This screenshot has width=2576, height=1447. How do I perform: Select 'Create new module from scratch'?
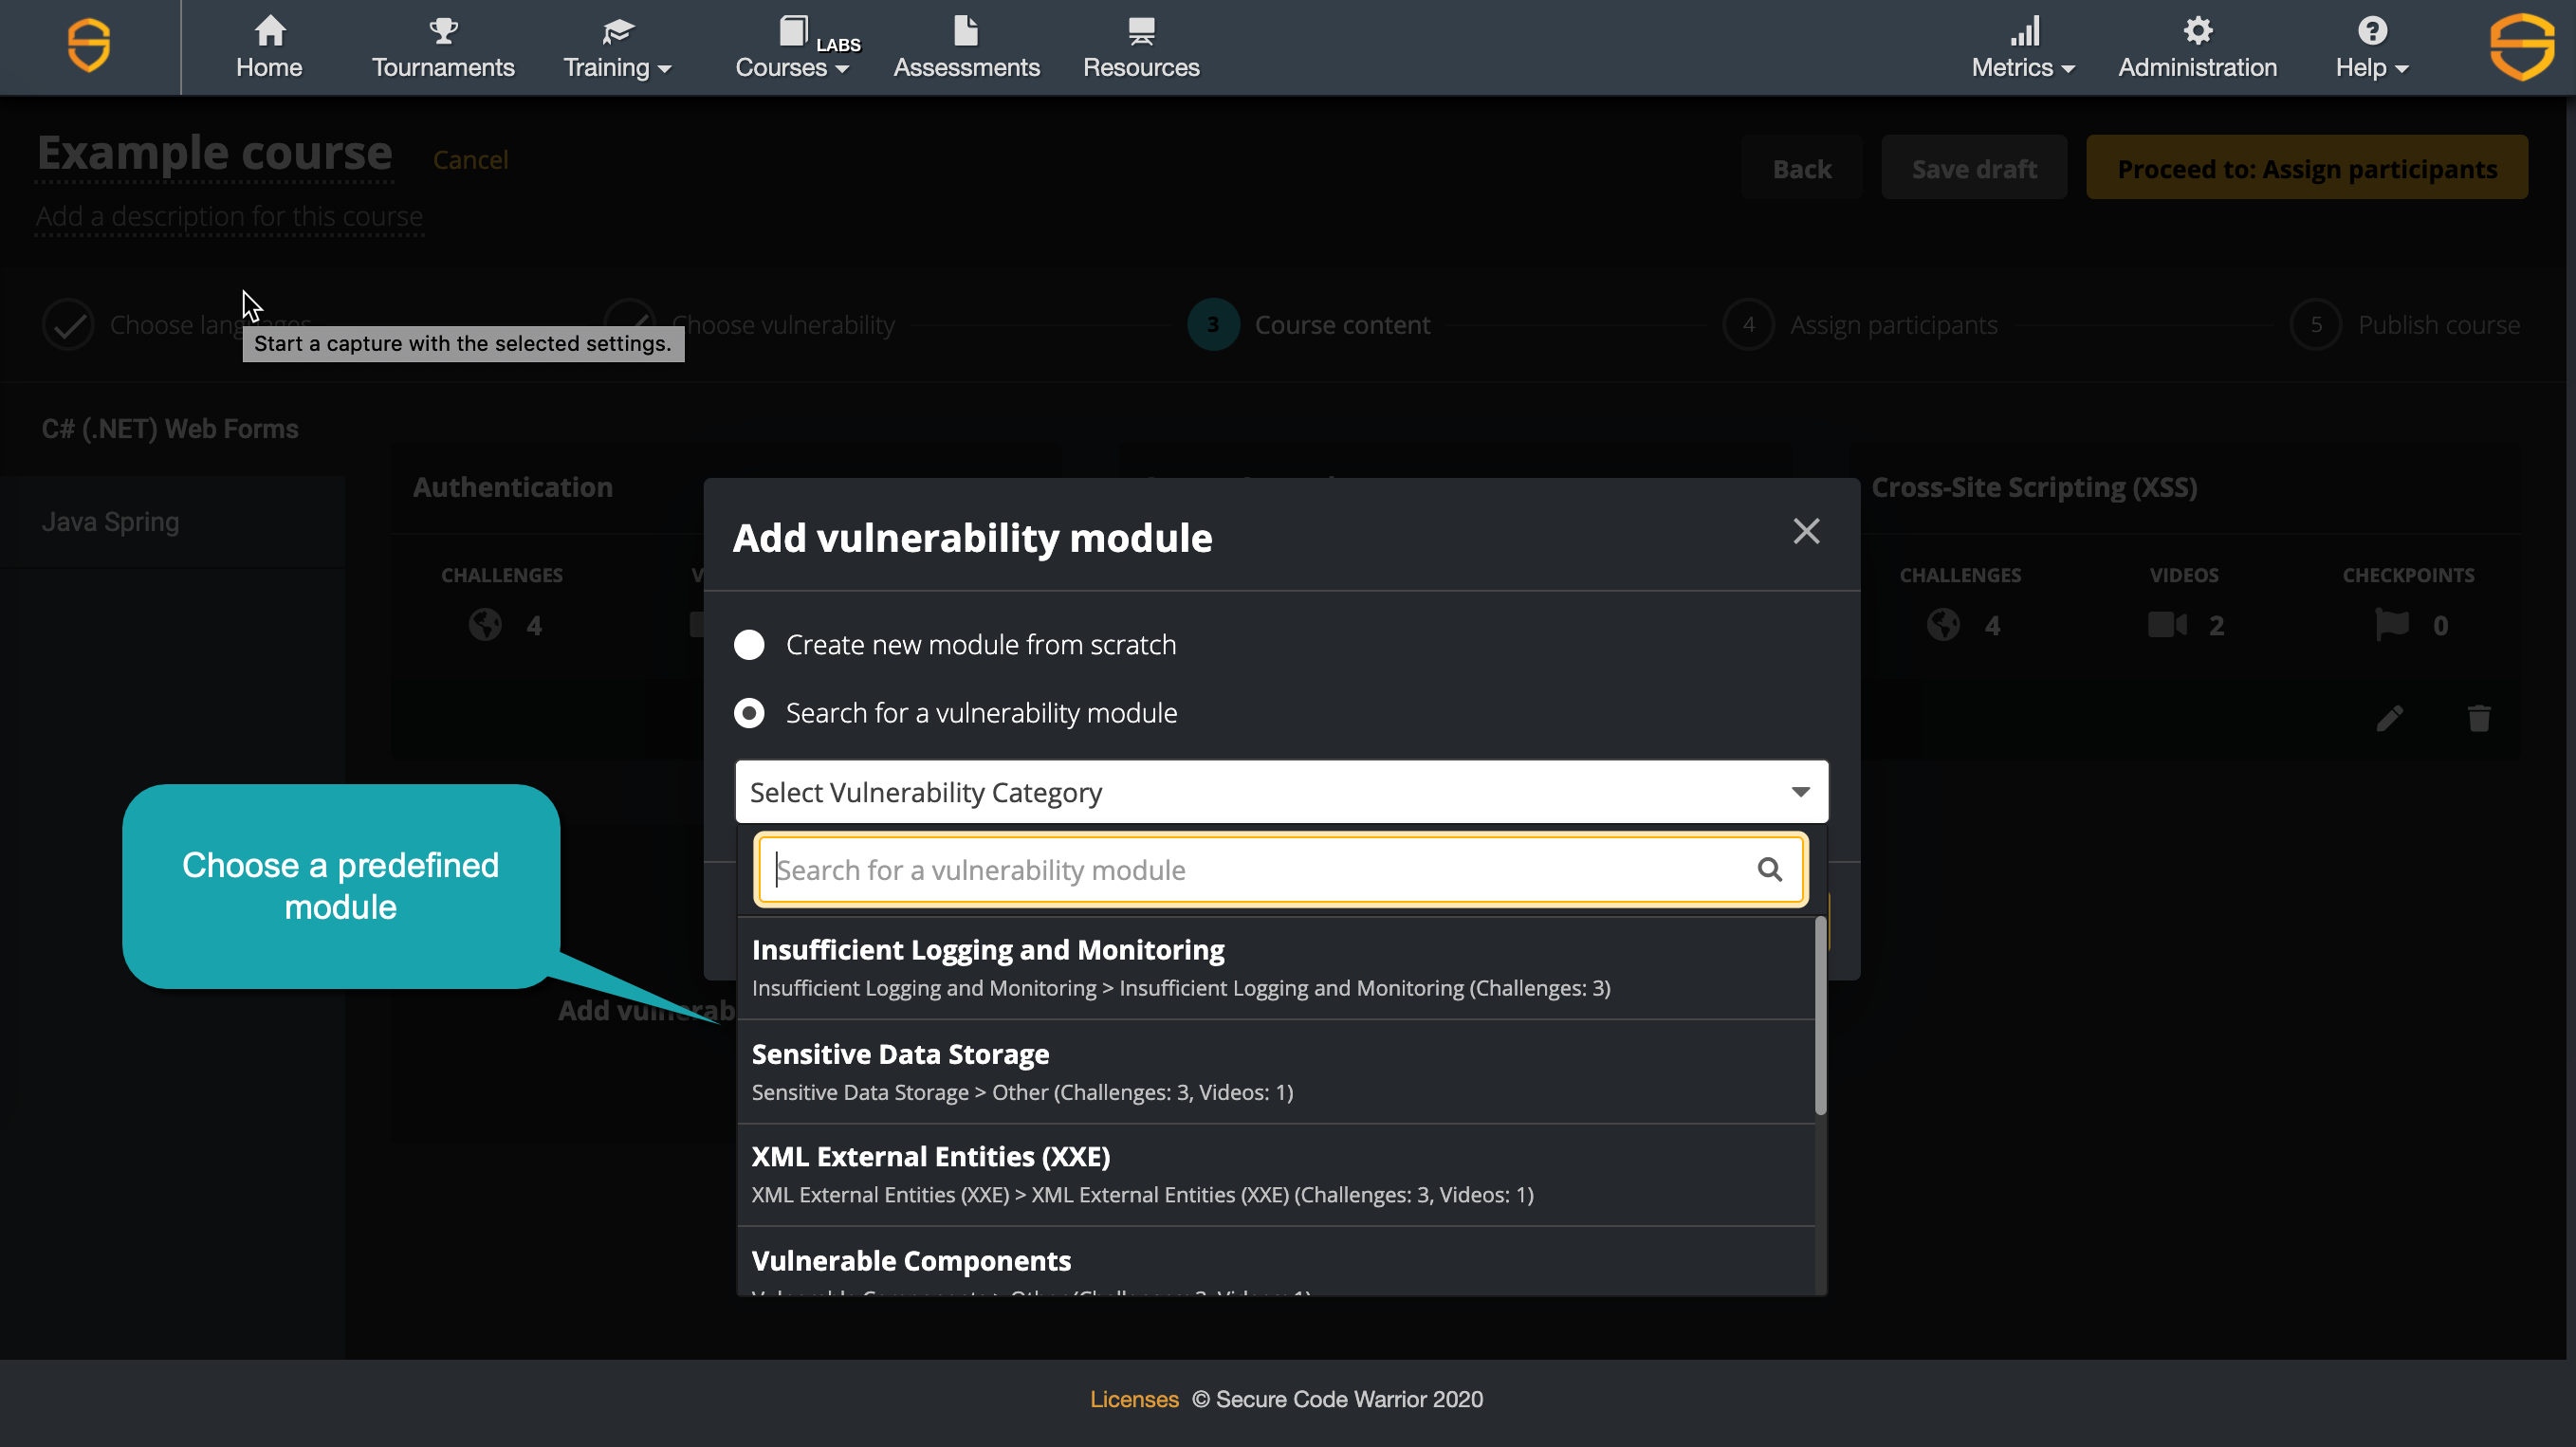point(750,644)
